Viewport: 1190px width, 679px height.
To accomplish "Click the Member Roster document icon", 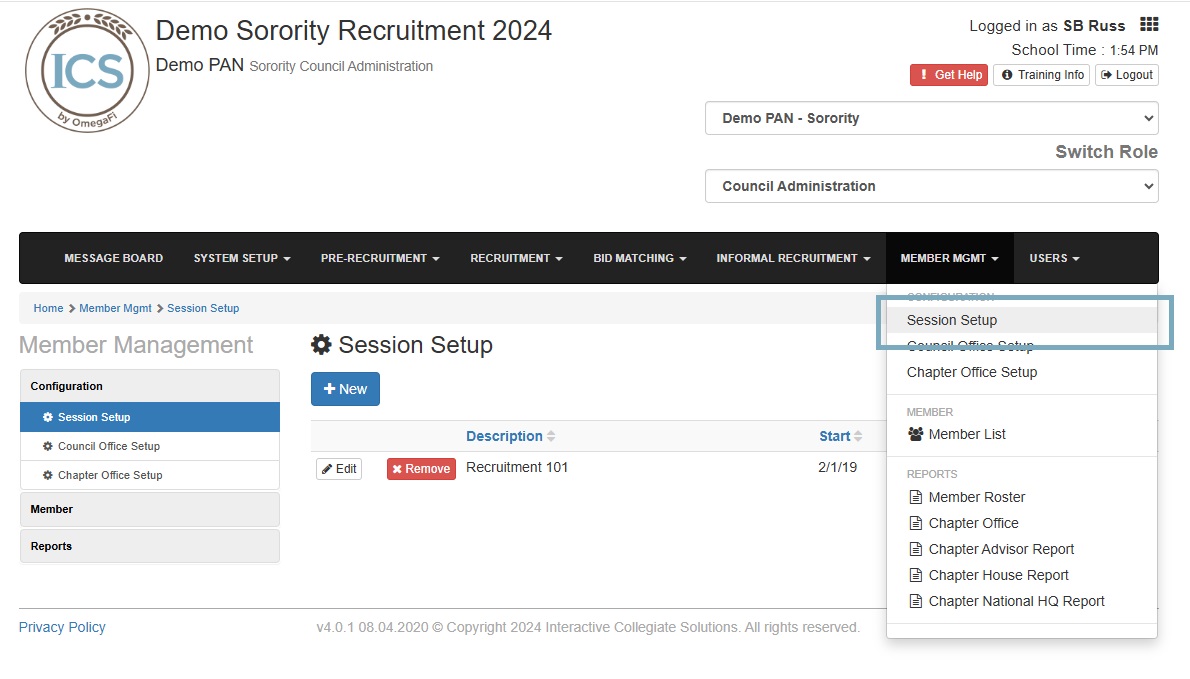I will click(x=918, y=497).
